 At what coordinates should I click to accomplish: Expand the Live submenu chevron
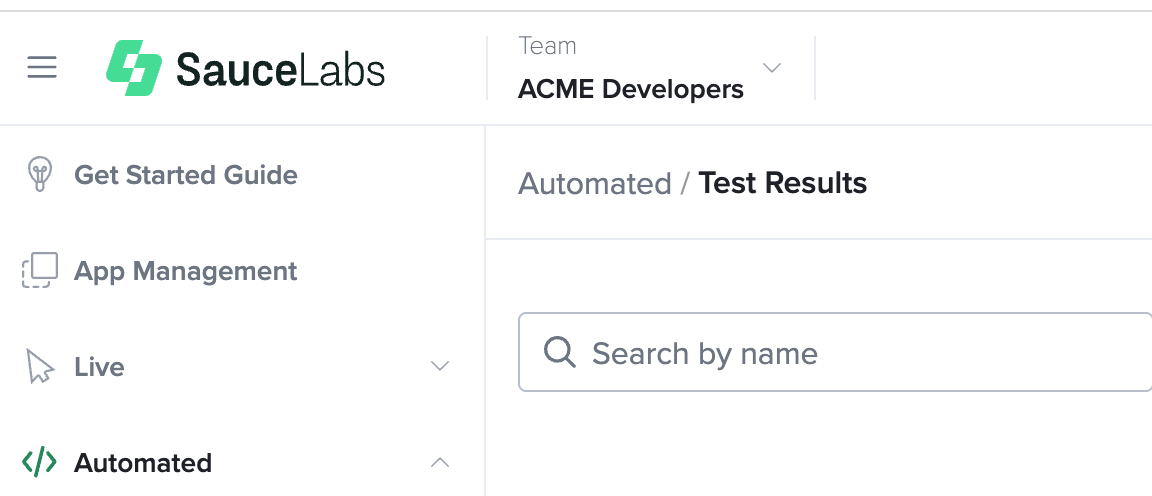tap(439, 366)
